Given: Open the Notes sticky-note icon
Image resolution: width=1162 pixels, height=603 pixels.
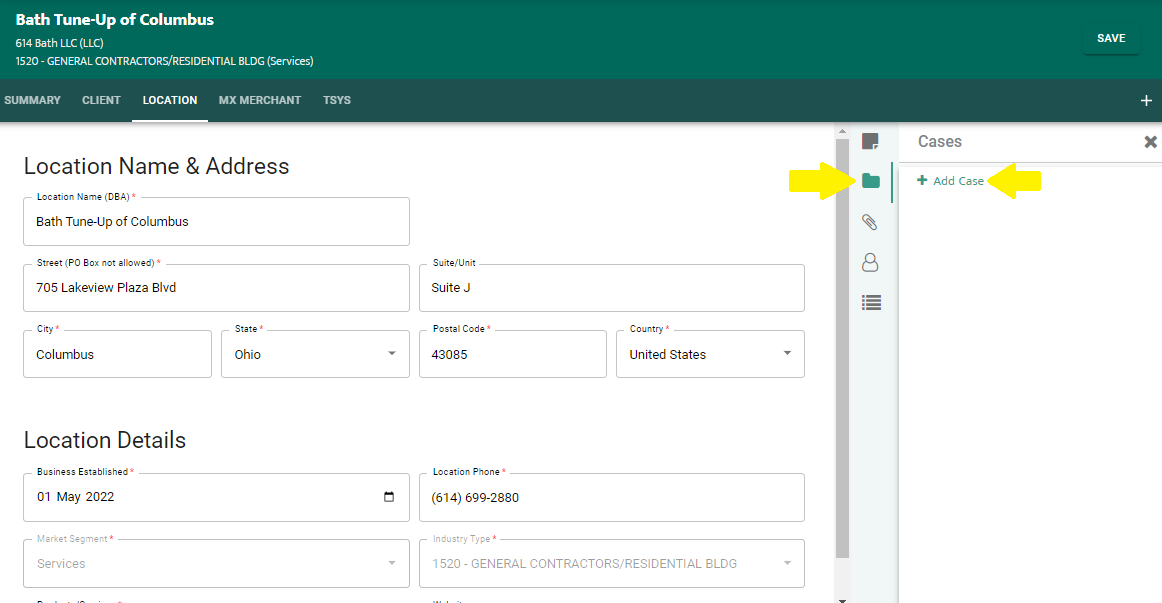Looking at the screenshot, I should point(870,141).
